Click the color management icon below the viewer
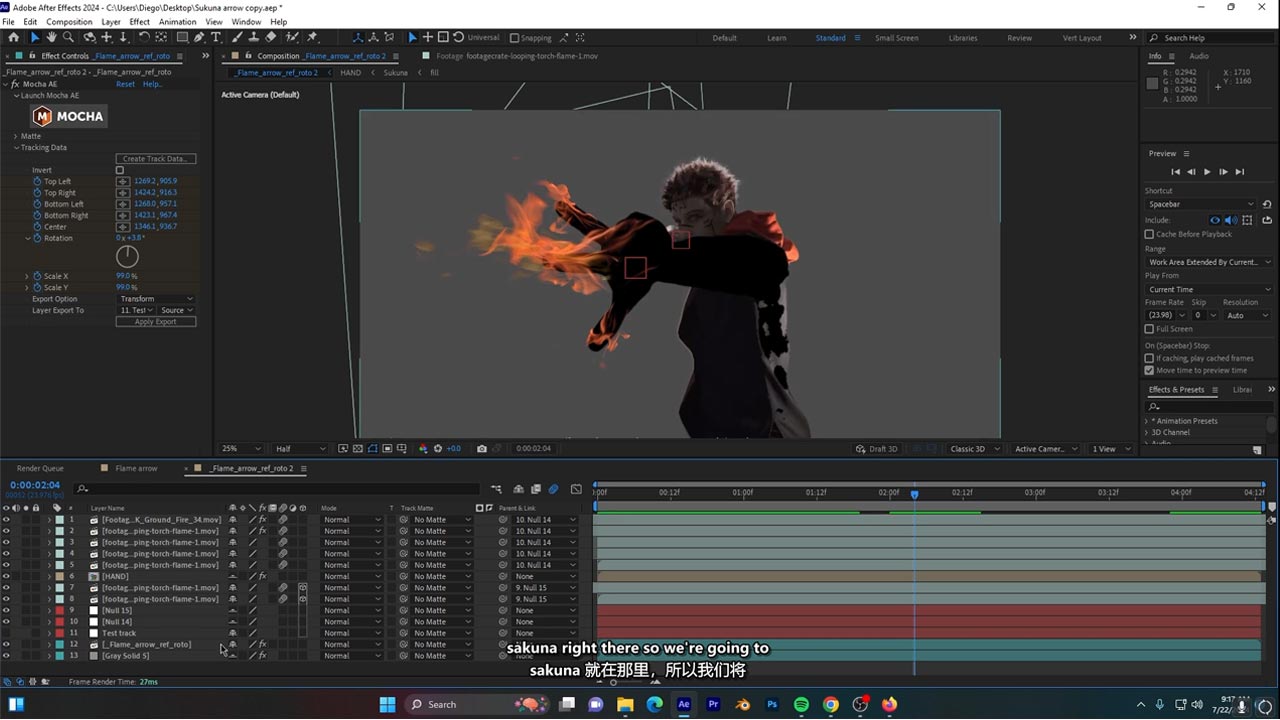The image size is (1280, 720). [x=424, y=449]
